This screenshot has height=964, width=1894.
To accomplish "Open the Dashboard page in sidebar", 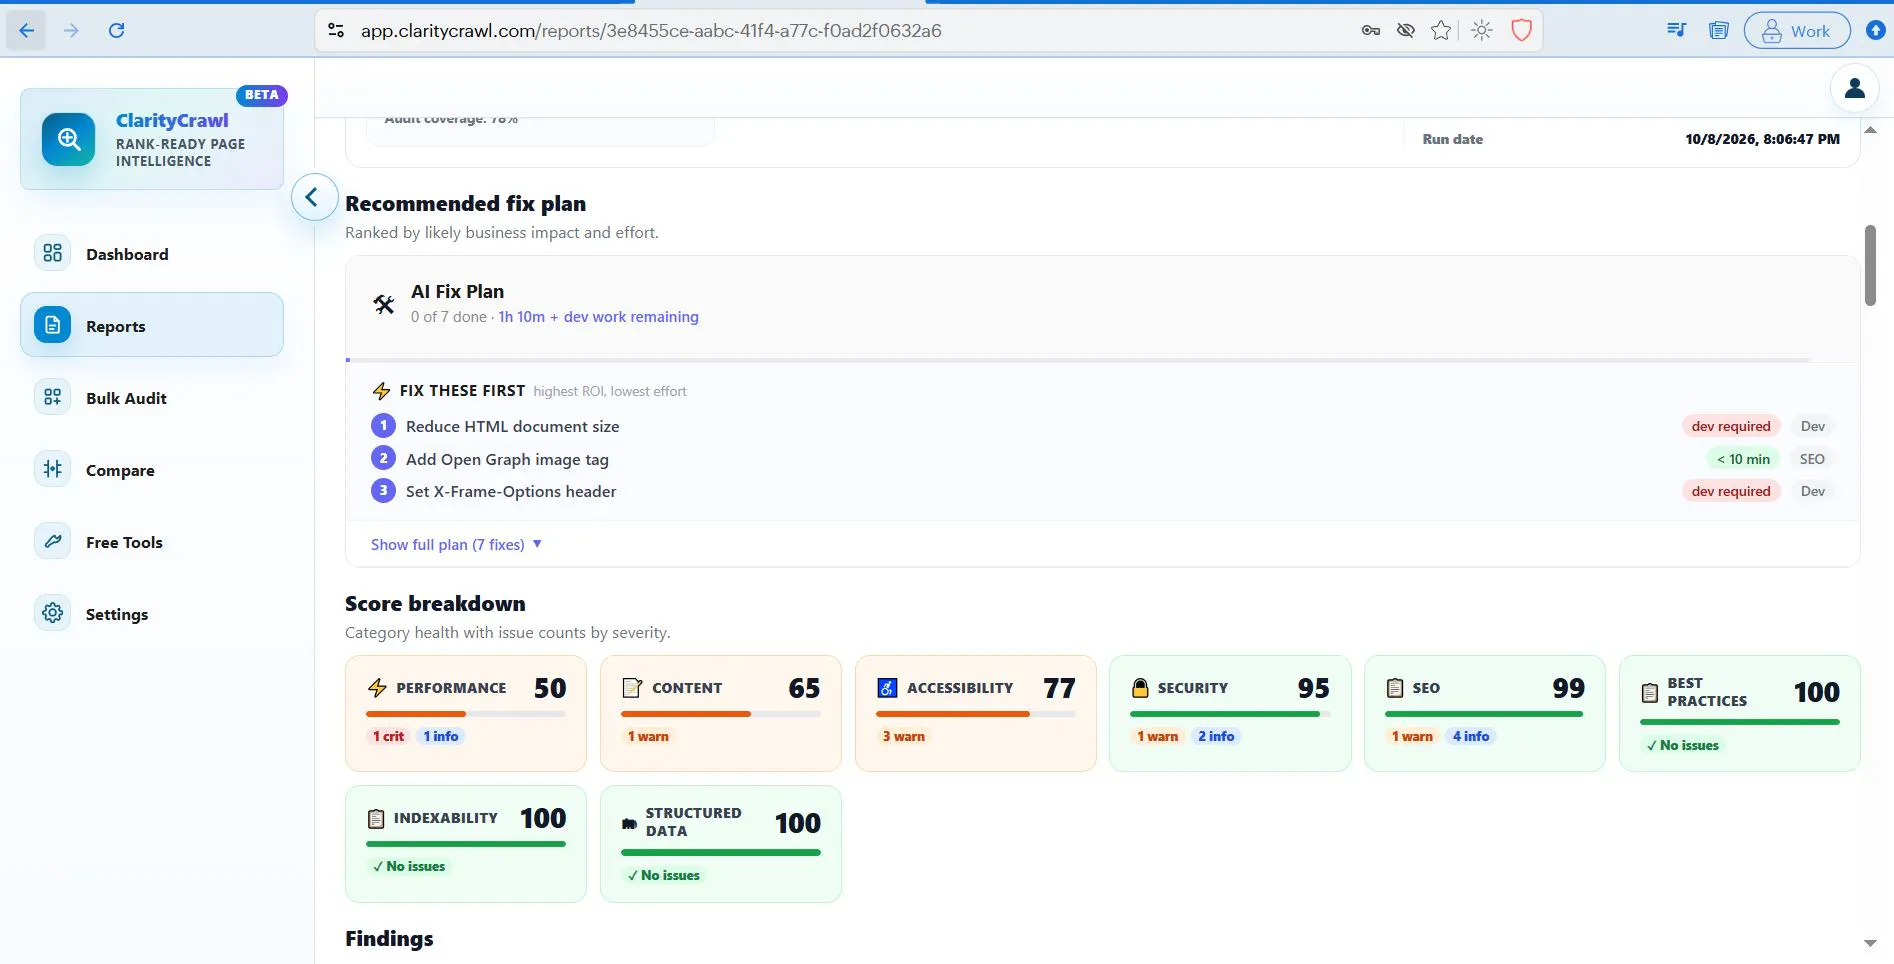I will [152, 254].
